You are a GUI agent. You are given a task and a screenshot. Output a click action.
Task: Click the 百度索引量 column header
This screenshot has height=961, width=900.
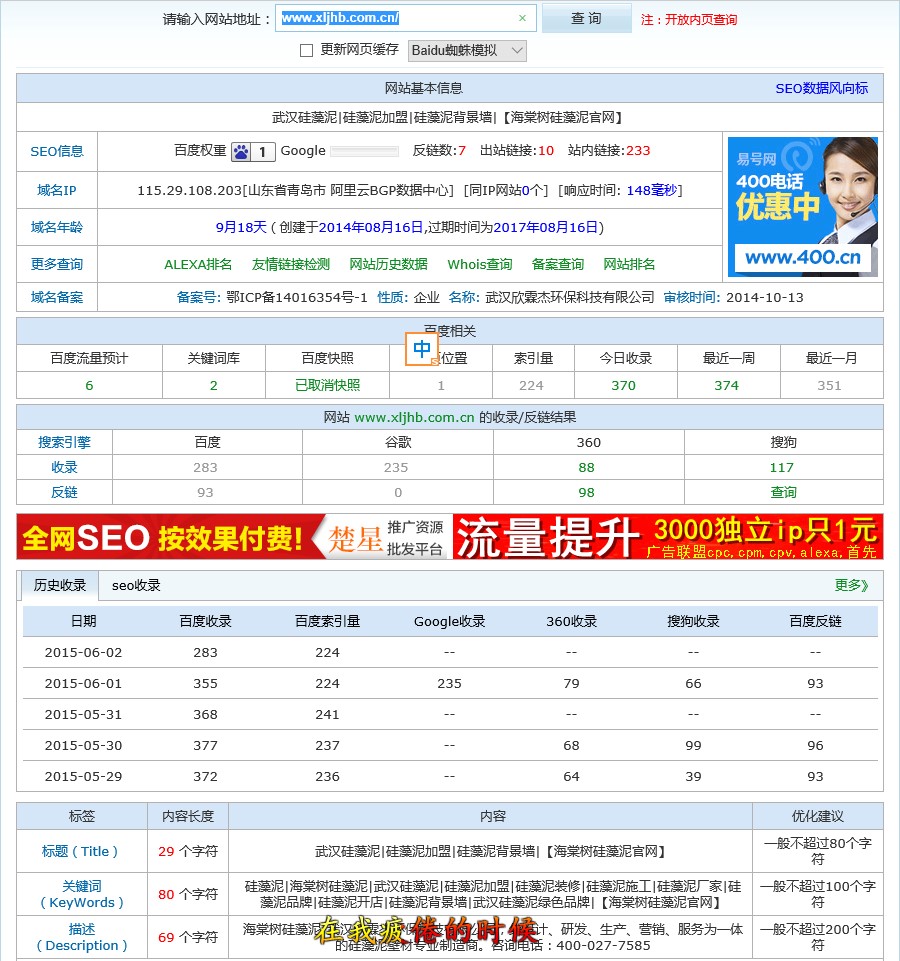click(x=327, y=621)
